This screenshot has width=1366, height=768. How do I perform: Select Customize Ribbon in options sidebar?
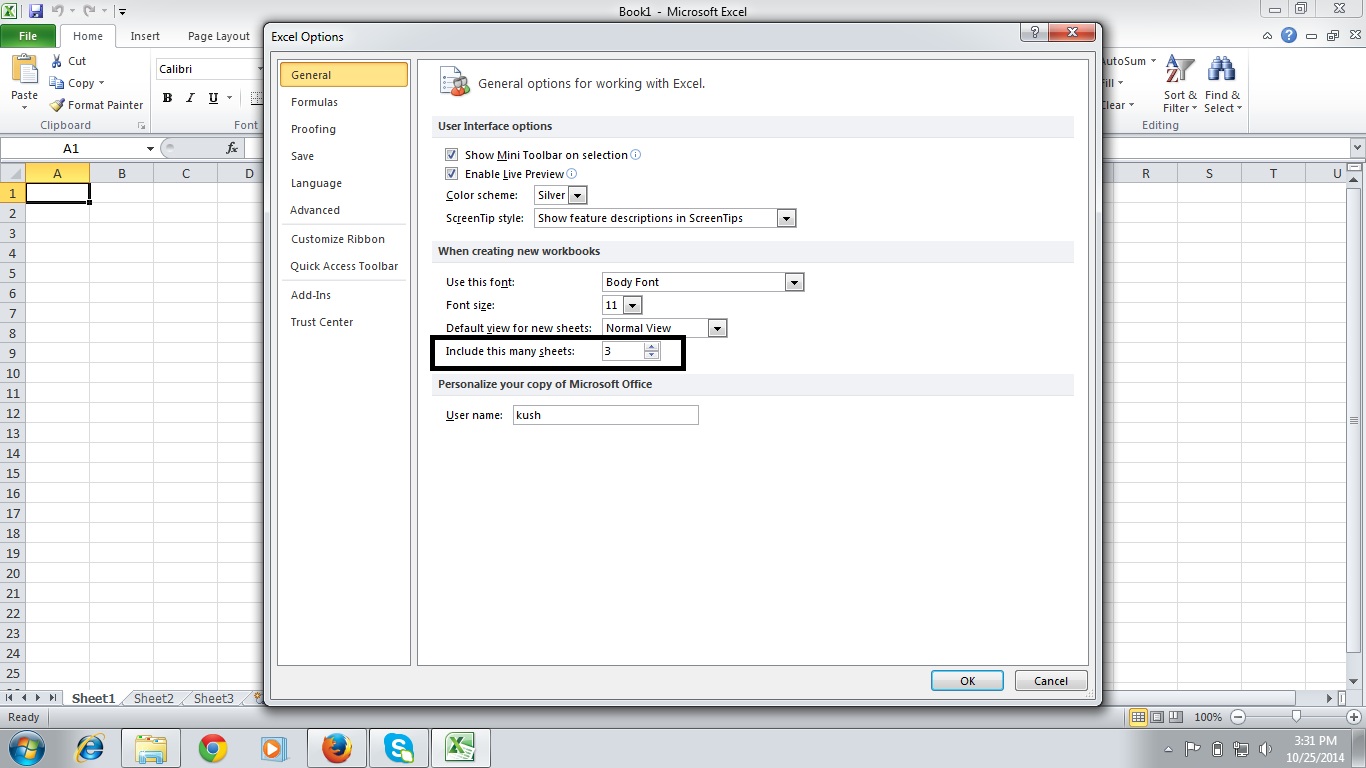coord(343,239)
